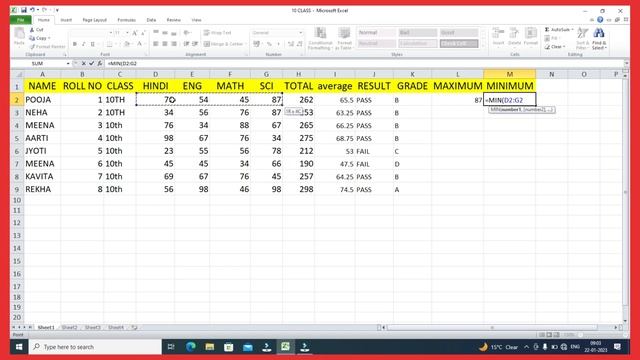The height and width of the screenshot is (360, 640).
Task: Switch to the Data tab
Action: click(151, 20)
